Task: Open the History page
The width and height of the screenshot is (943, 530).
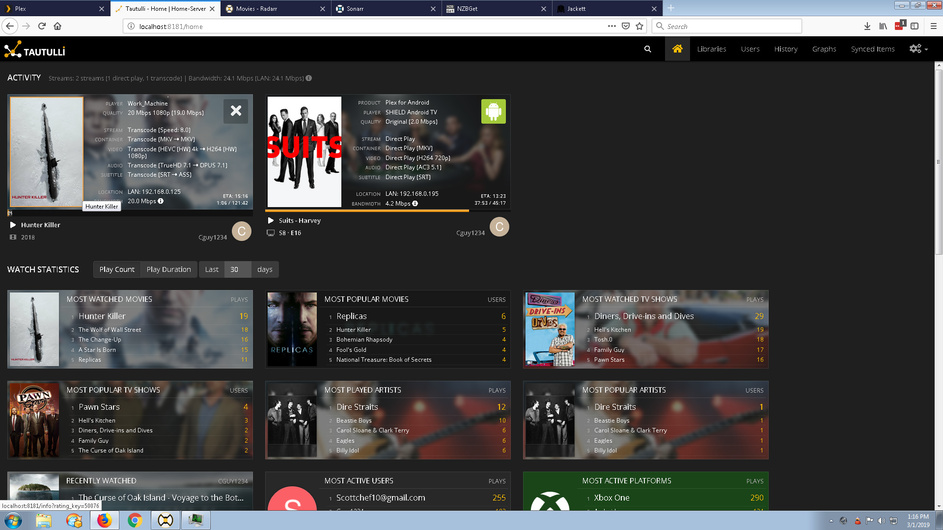Action: 785,49
